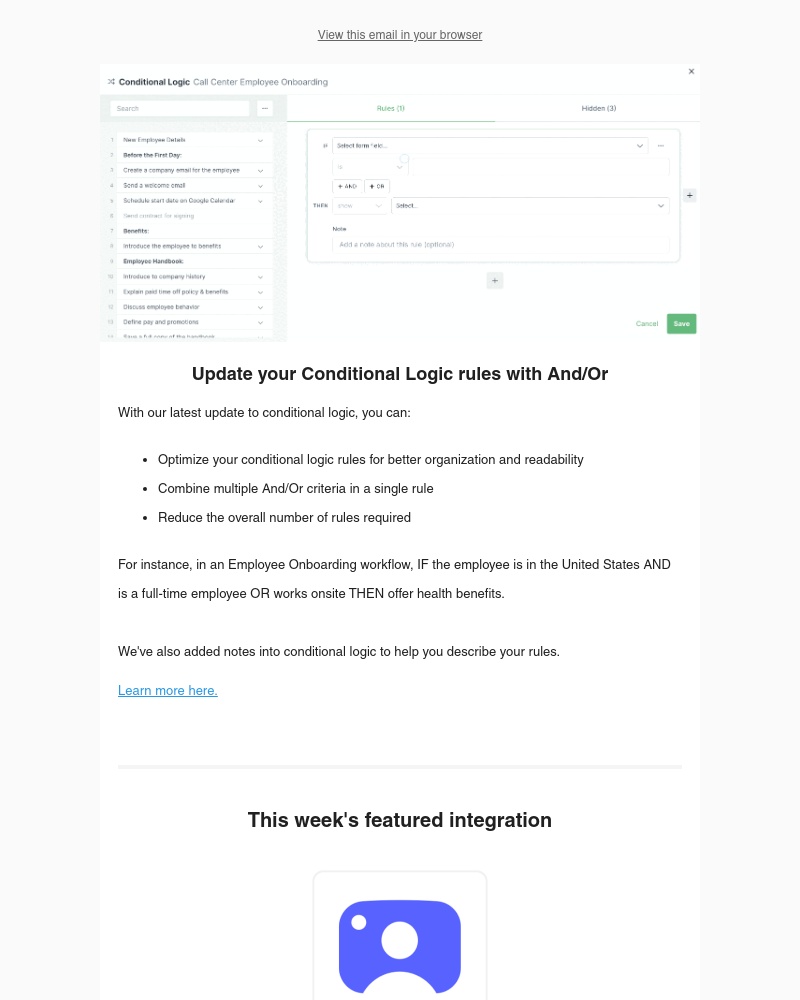Open the 'Learn more here' link
The height and width of the screenshot is (1000, 800).
tap(167, 690)
